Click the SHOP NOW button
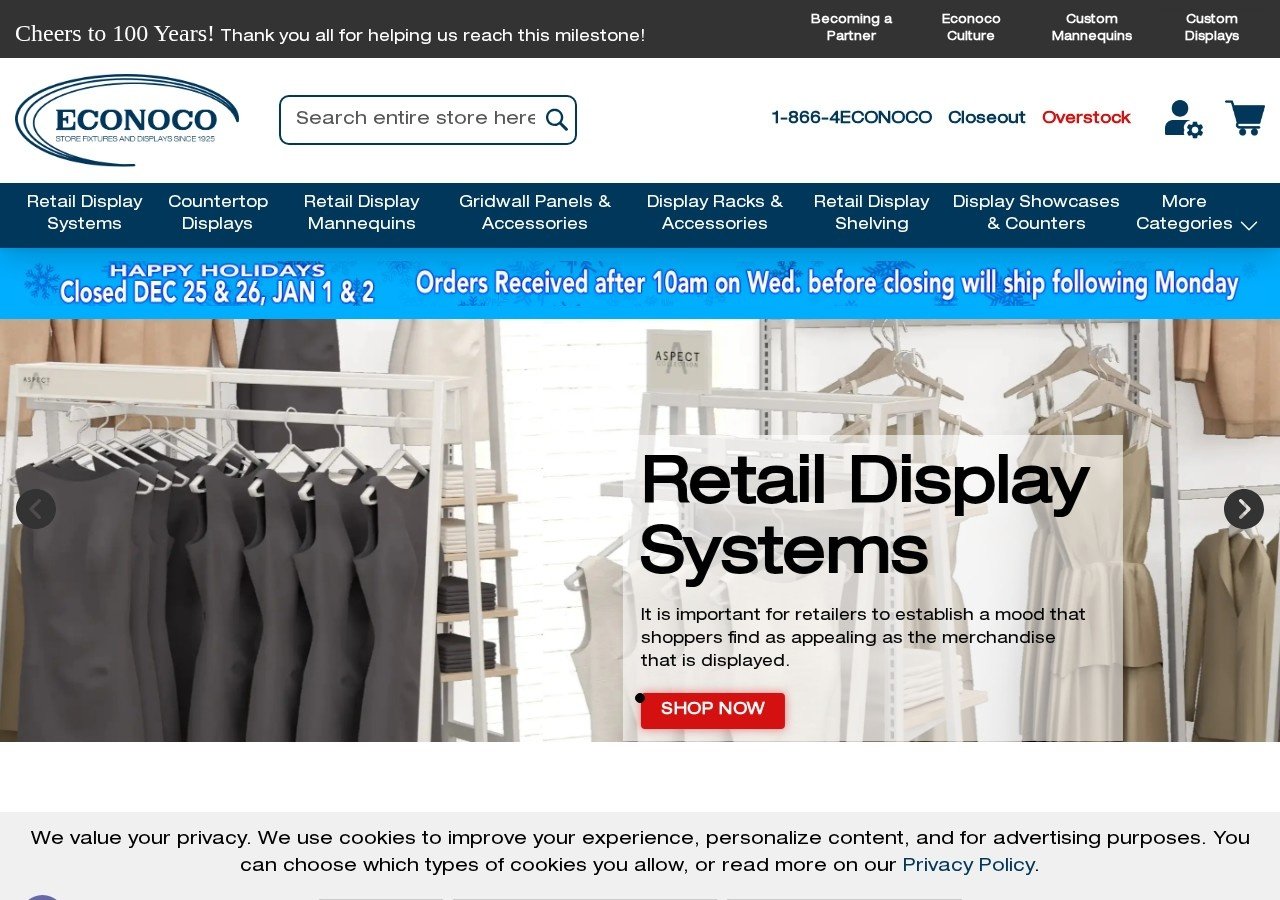 pos(712,710)
